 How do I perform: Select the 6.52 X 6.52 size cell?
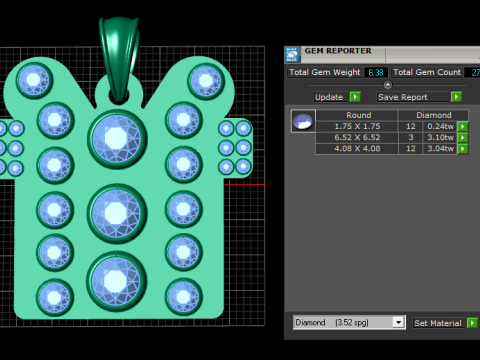pos(357,138)
